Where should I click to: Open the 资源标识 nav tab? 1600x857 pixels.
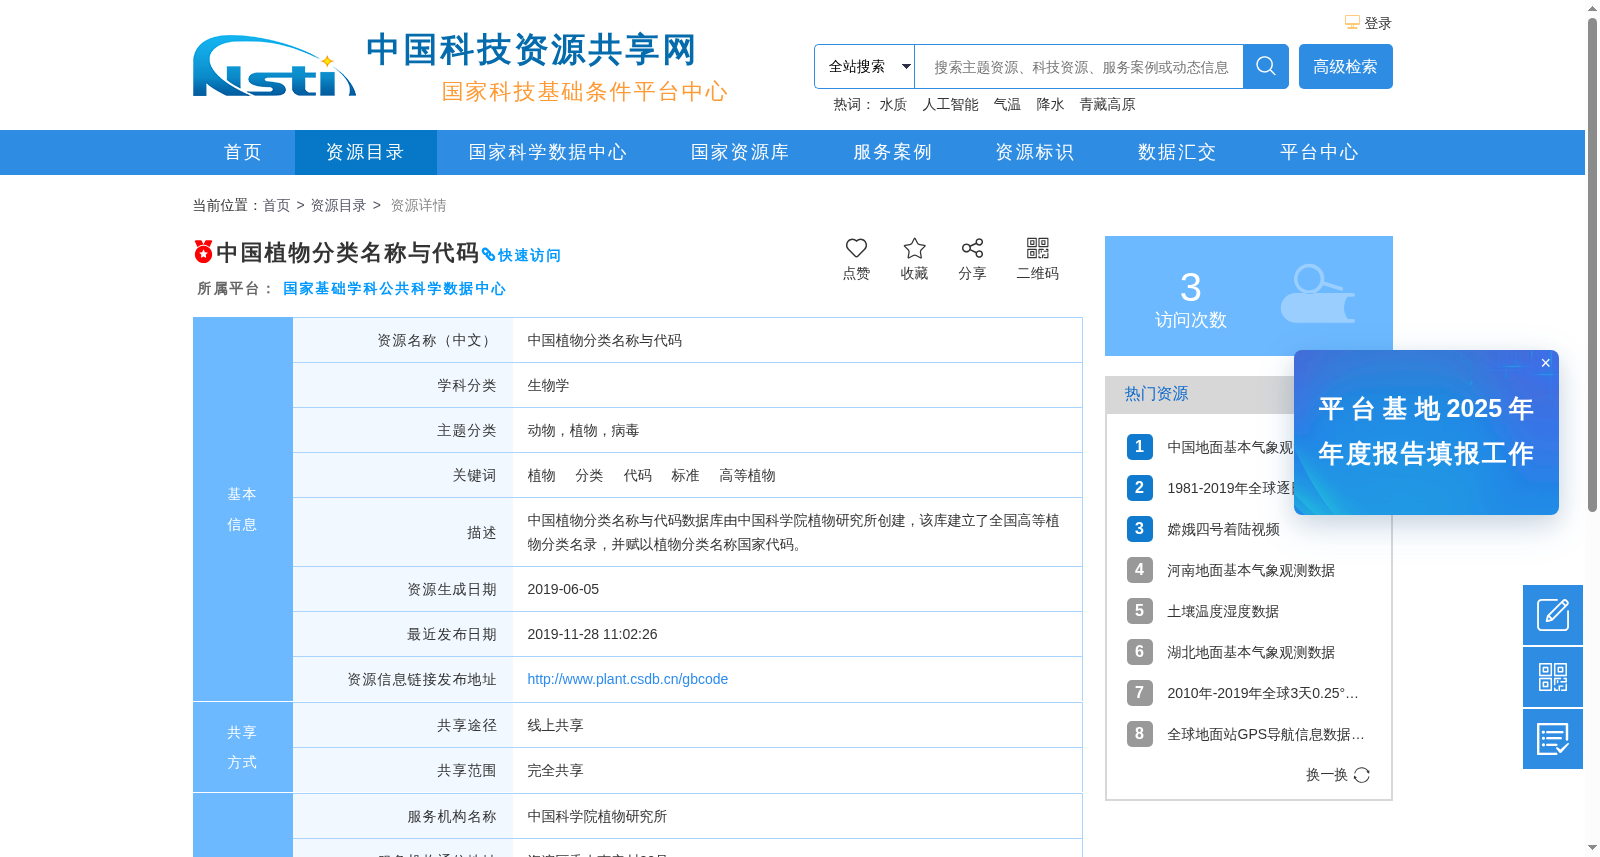coord(1035,152)
